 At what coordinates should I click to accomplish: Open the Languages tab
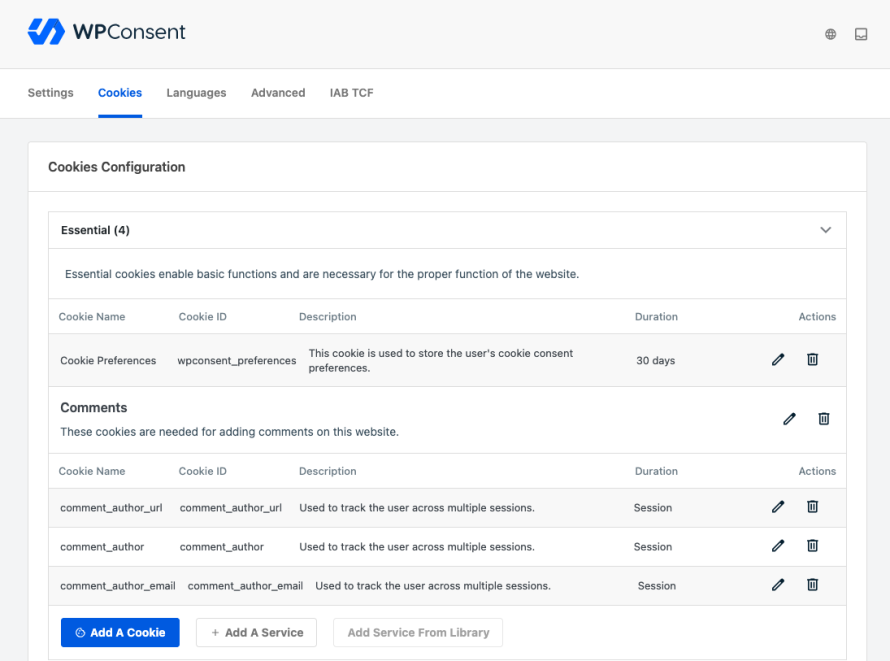coord(196,92)
